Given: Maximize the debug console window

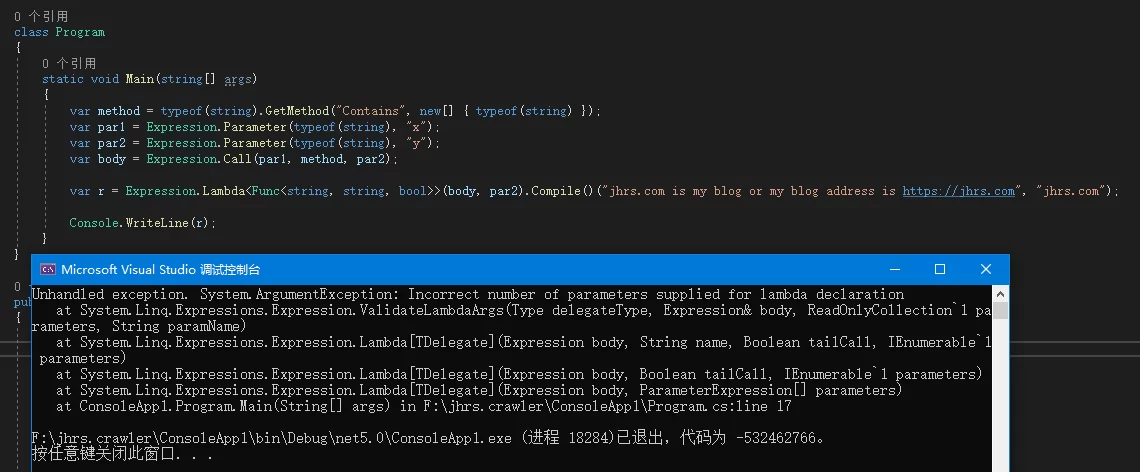Looking at the screenshot, I should tap(939, 269).
